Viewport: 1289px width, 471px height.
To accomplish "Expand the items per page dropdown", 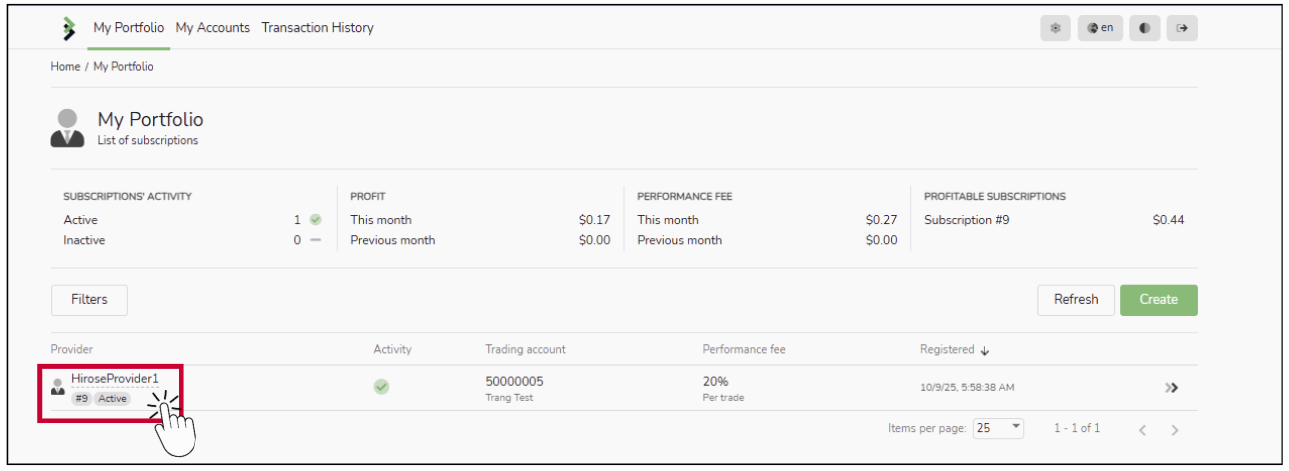I will 999,428.
